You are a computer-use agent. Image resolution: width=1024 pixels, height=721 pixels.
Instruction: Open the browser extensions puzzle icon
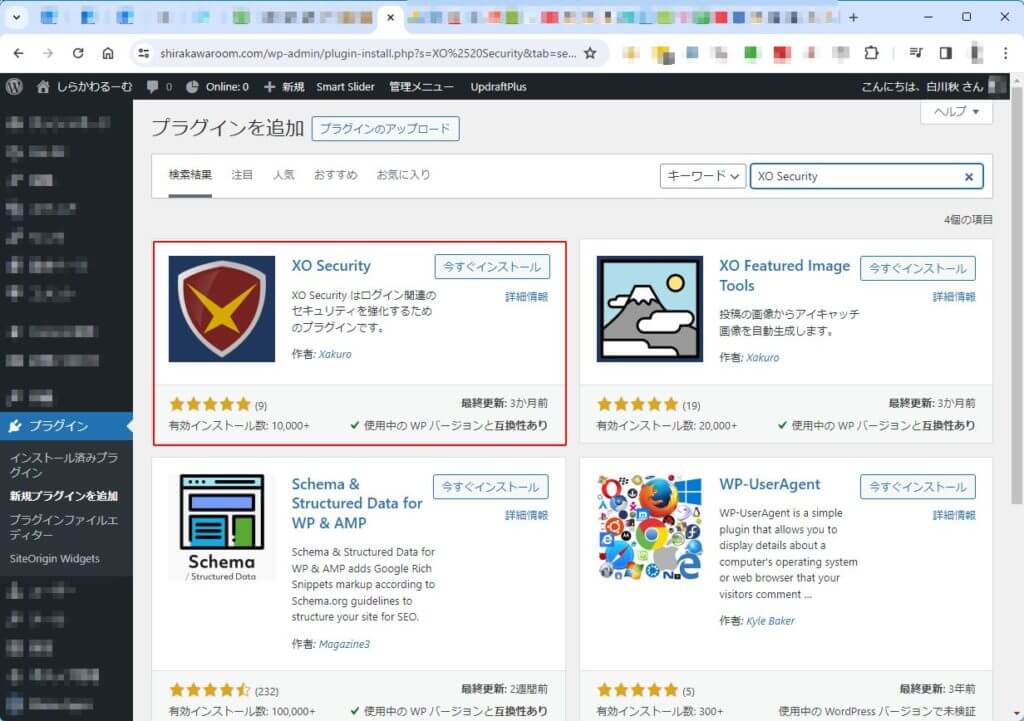[871, 53]
